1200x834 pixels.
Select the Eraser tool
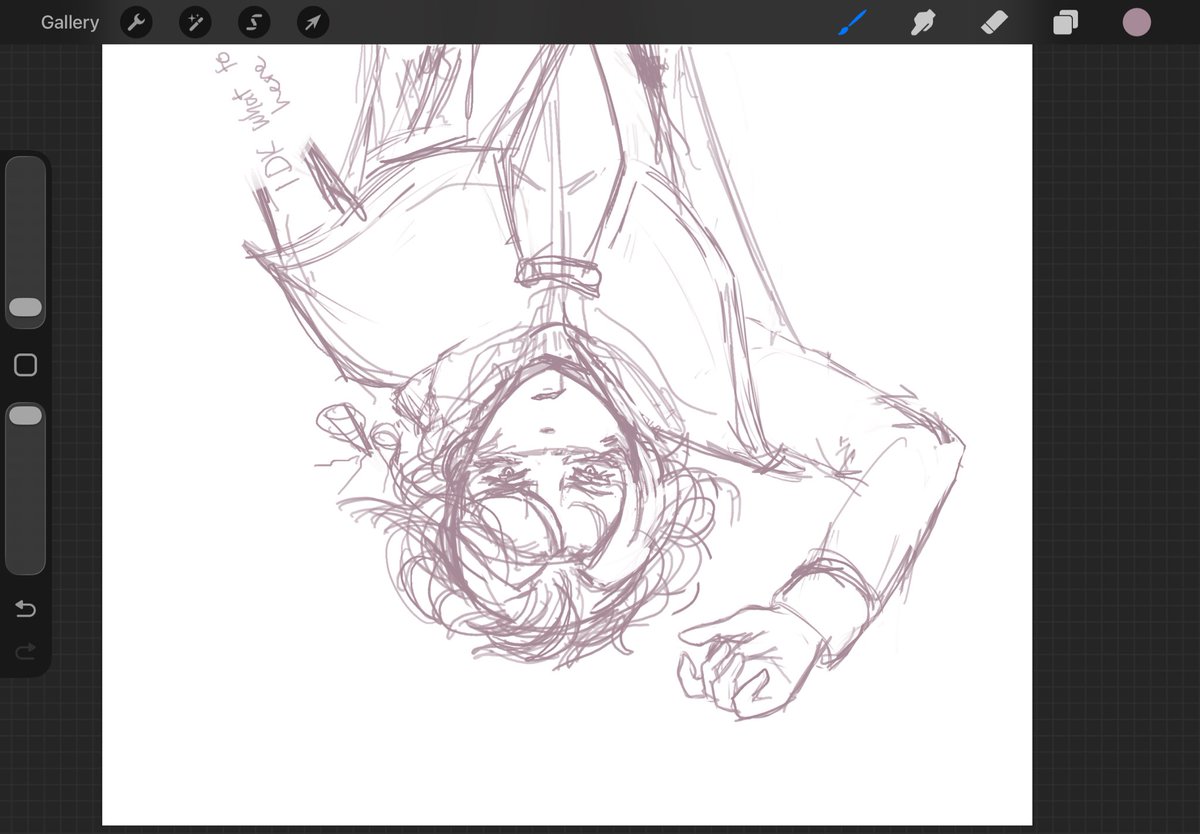(994, 22)
